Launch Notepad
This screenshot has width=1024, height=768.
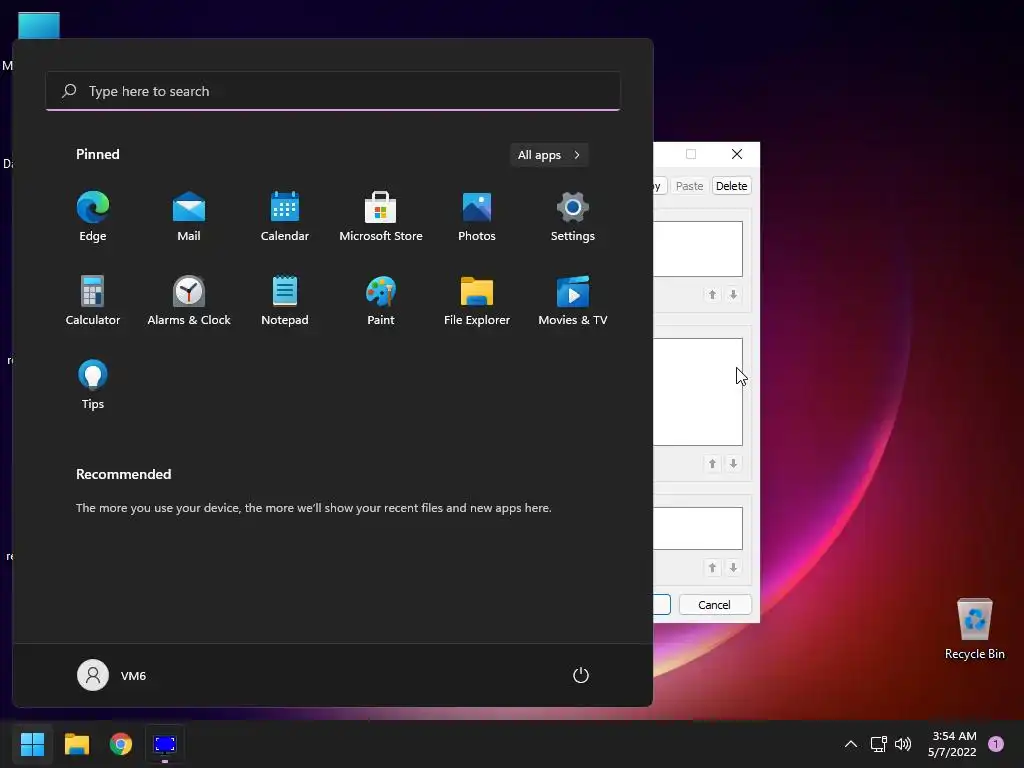[x=285, y=300]
